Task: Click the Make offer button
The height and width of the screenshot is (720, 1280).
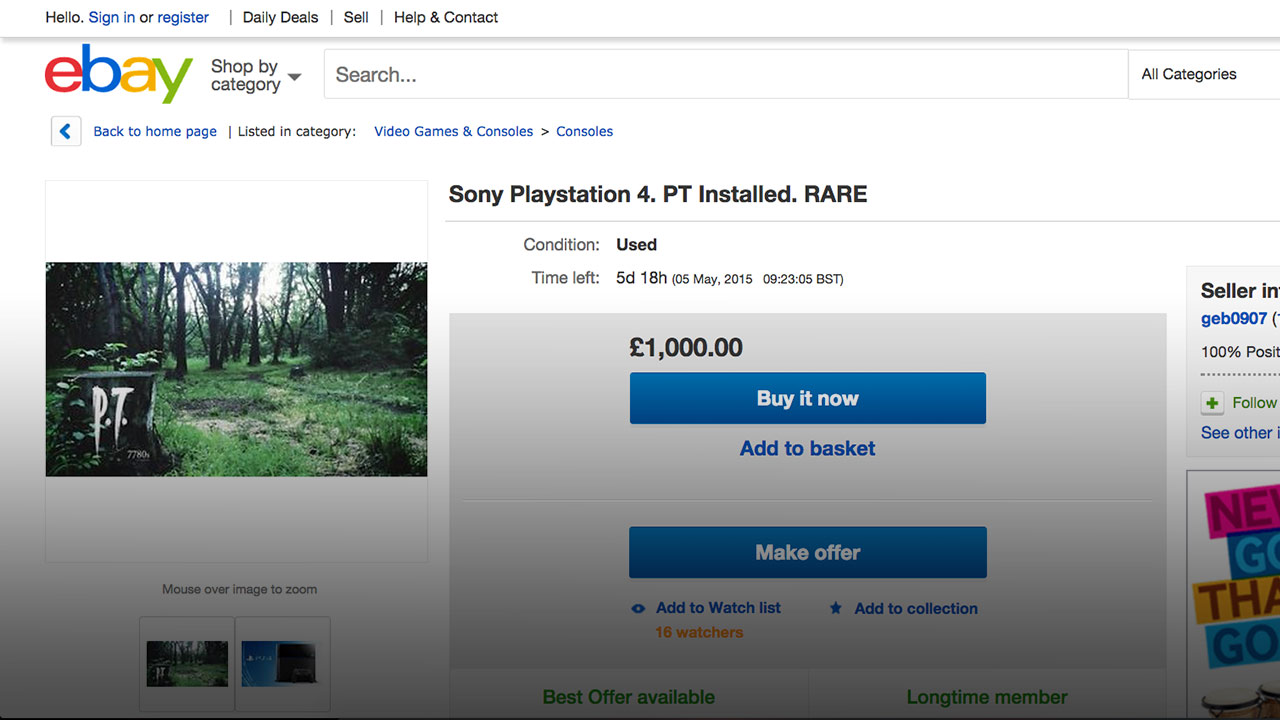Action: pyautogui.click(x=808, y=552)
